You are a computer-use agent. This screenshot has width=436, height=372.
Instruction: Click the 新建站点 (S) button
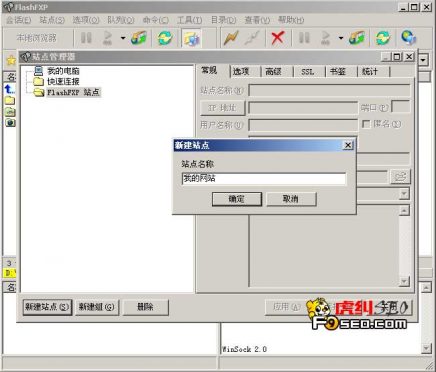47,307
